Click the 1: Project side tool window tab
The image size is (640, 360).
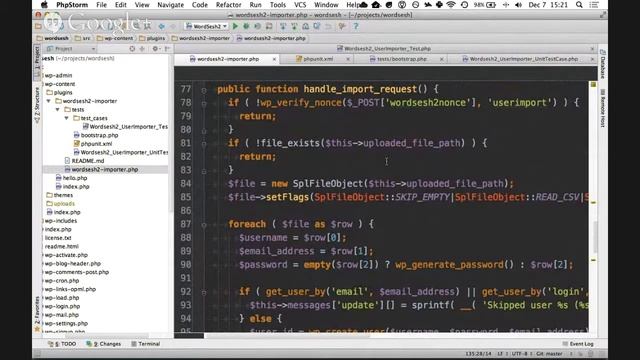point(37,62)
